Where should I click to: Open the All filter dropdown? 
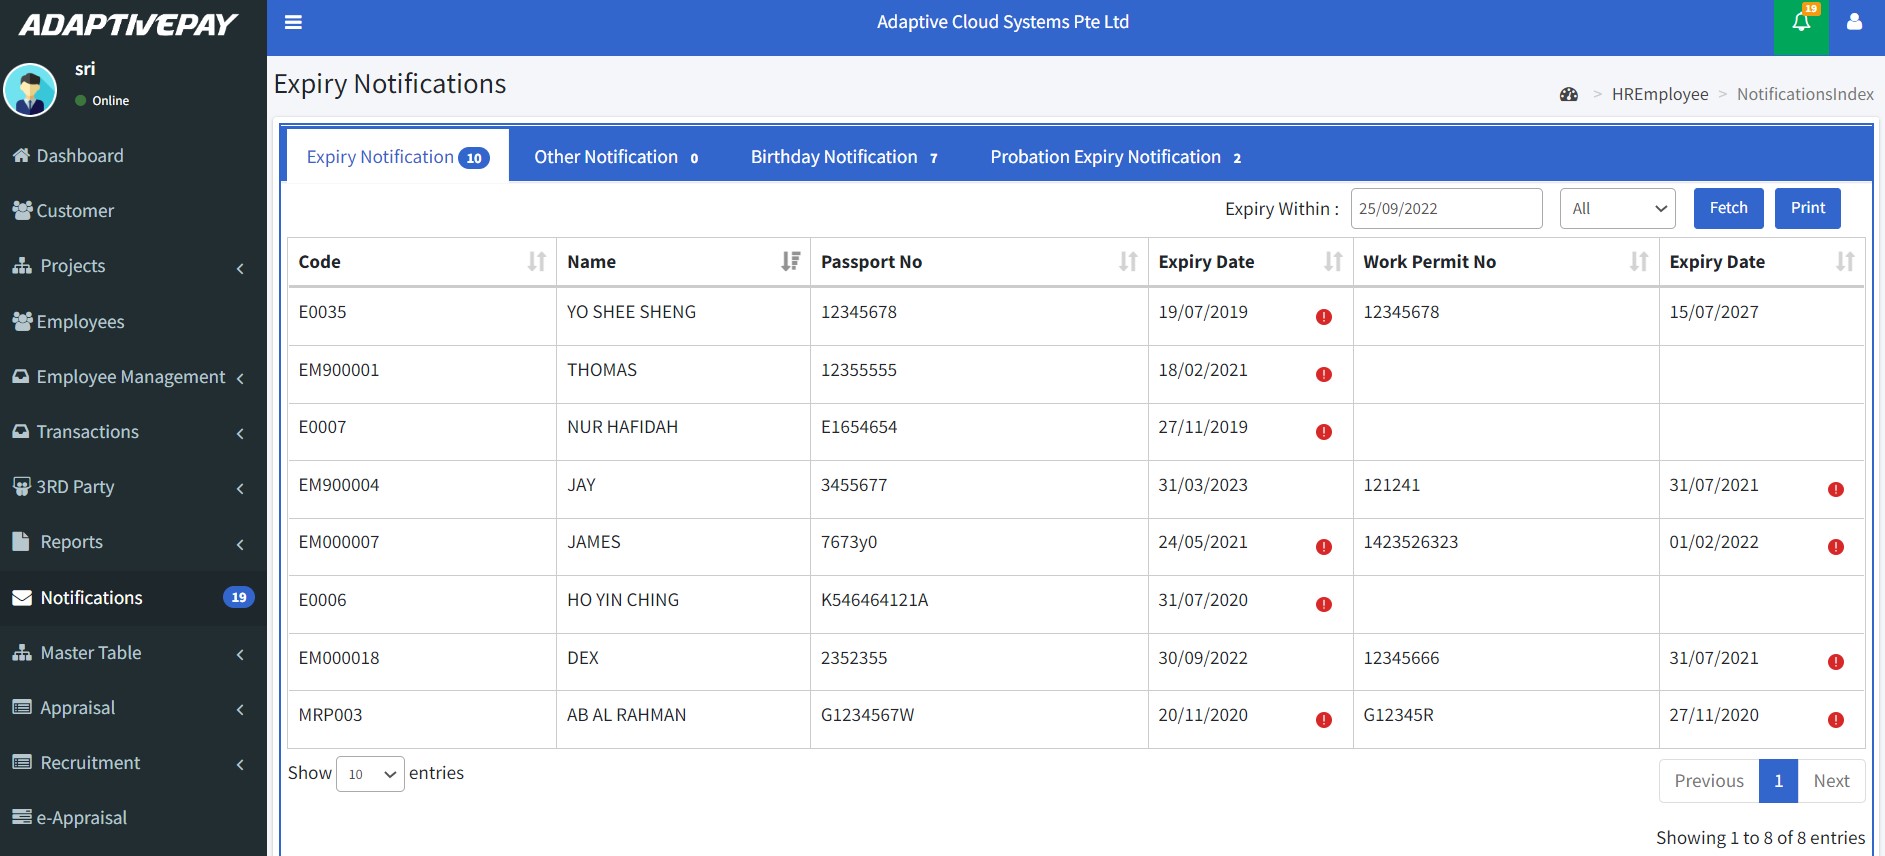point(1617,209)
